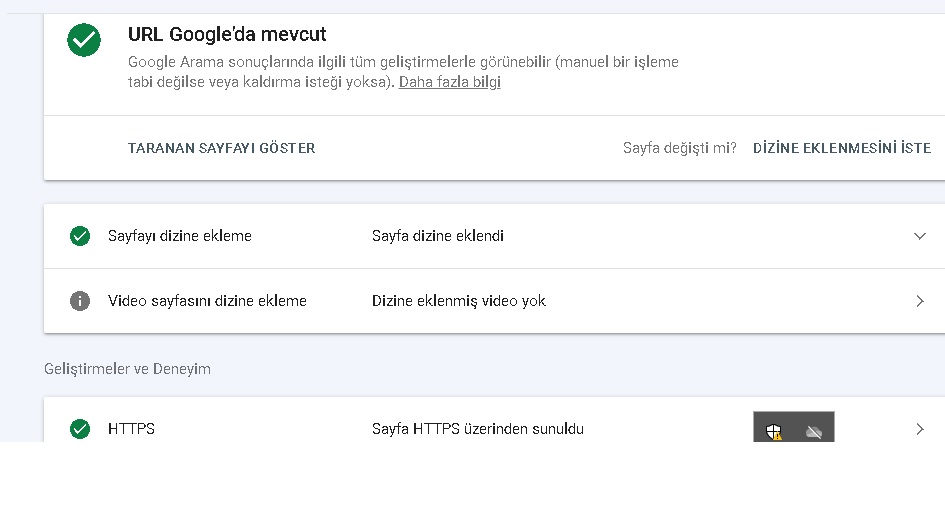Click the Sayfa dizine eklendi status text

coord(438,236)
